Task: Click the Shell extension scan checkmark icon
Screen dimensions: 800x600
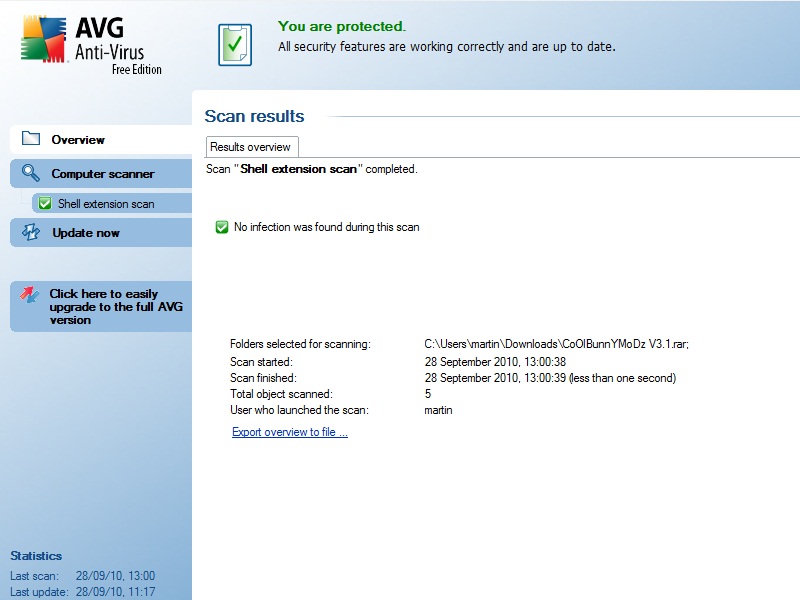Action: click(x=45, y=204)
